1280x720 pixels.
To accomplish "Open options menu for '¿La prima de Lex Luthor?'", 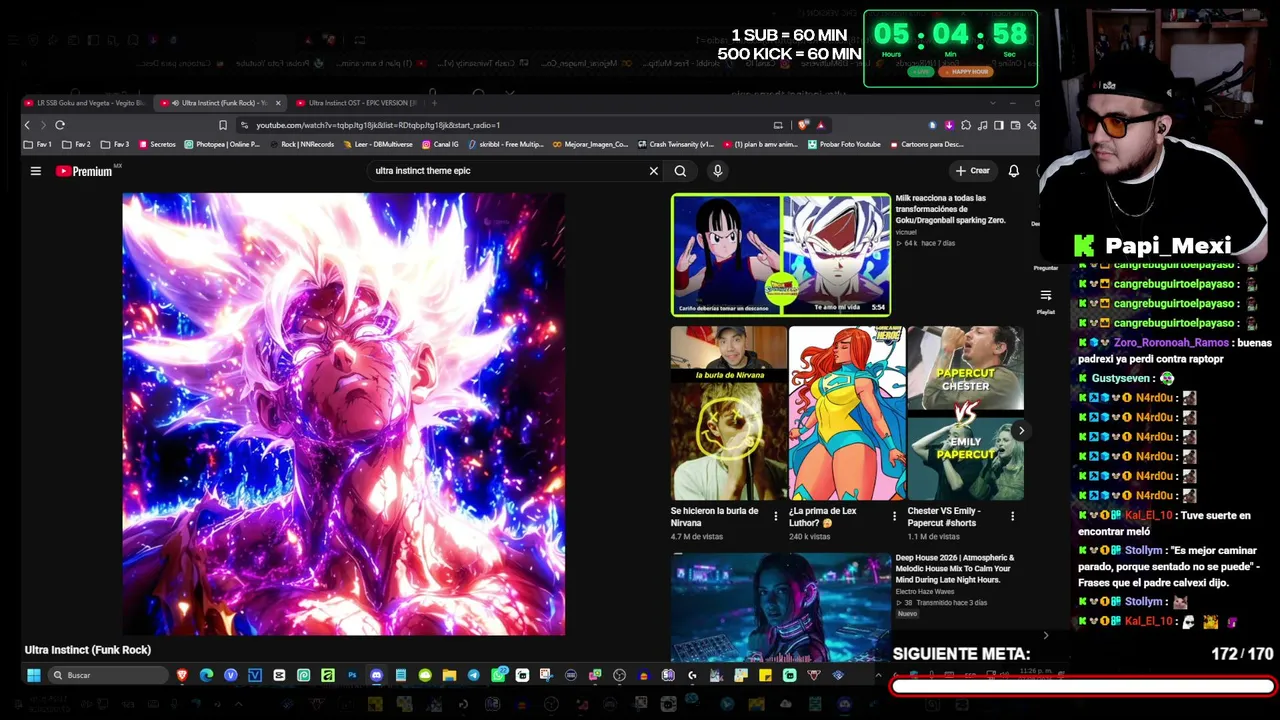I will click(894, 516).
